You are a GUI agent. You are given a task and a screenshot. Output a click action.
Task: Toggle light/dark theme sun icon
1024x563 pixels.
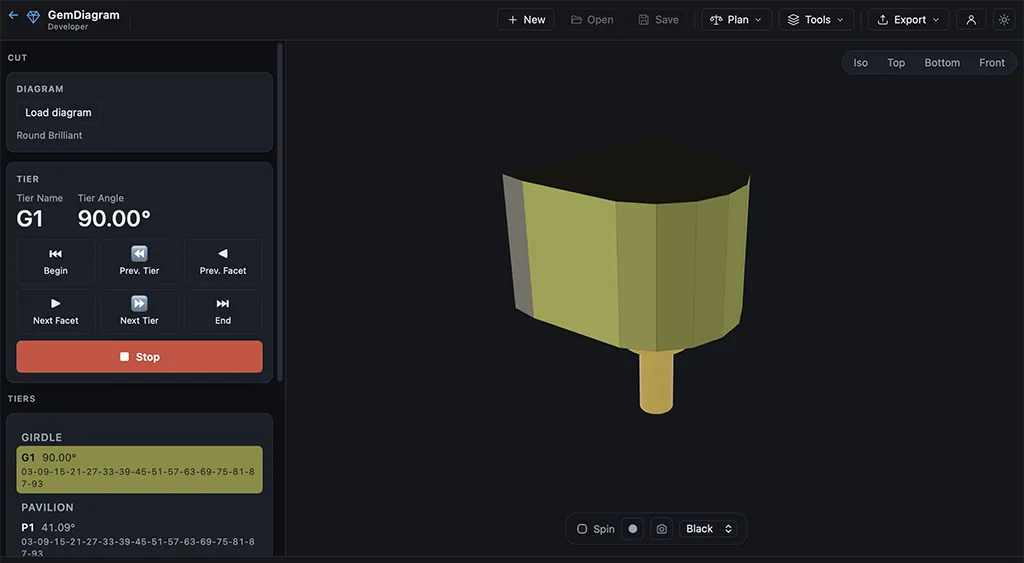click(1004, 20)
